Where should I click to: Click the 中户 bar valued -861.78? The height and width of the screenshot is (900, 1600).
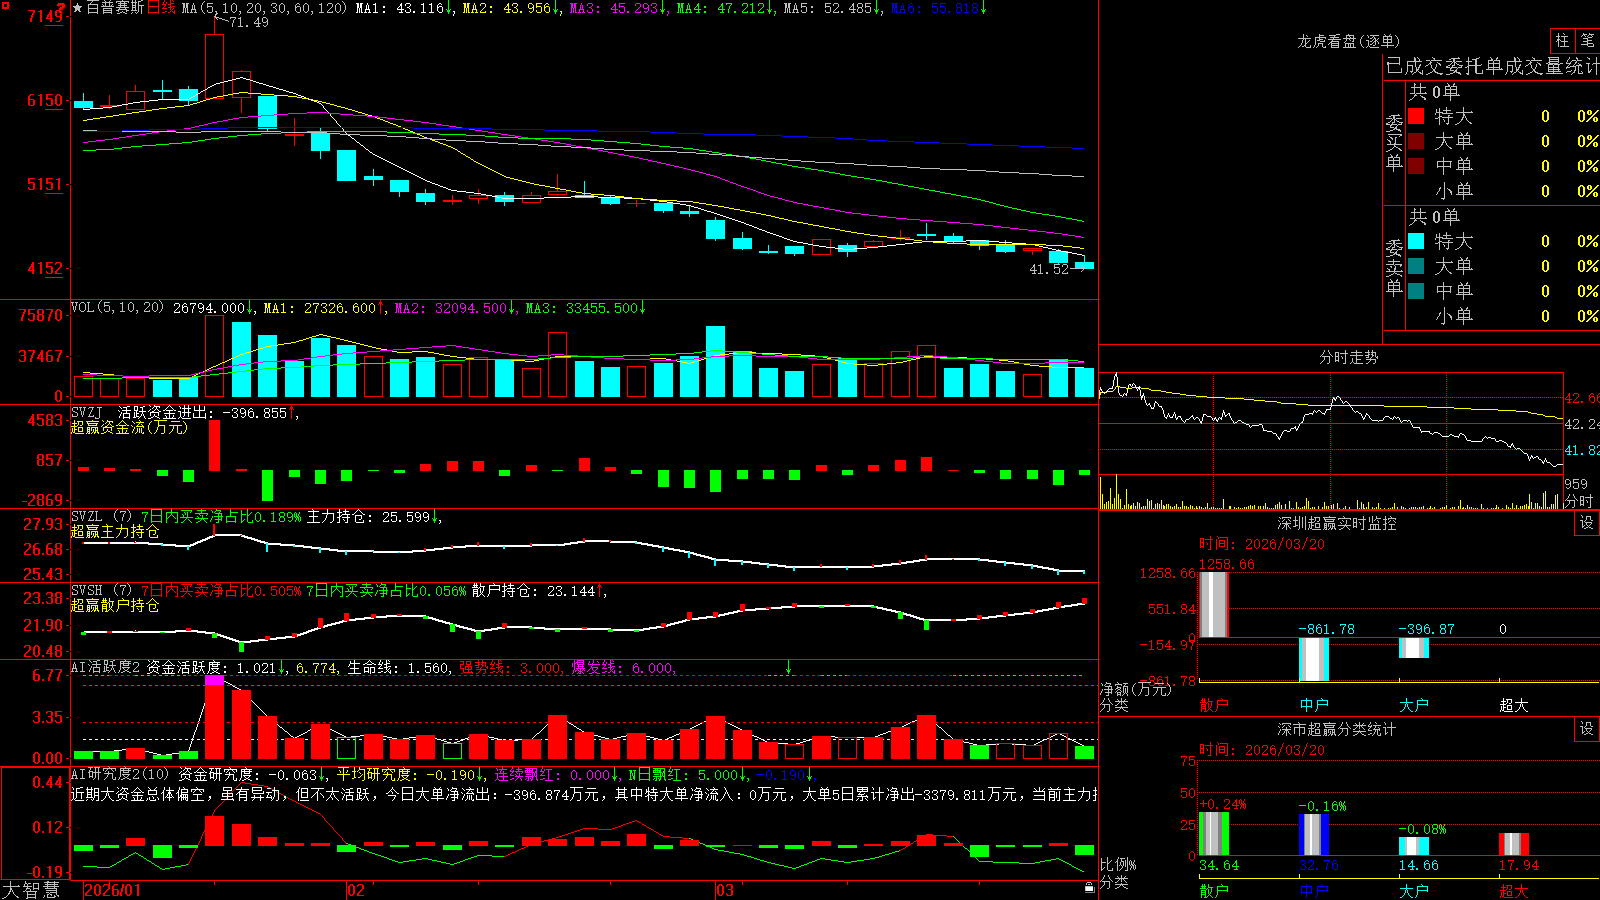pyautogui.click(x=1313, y=659)
